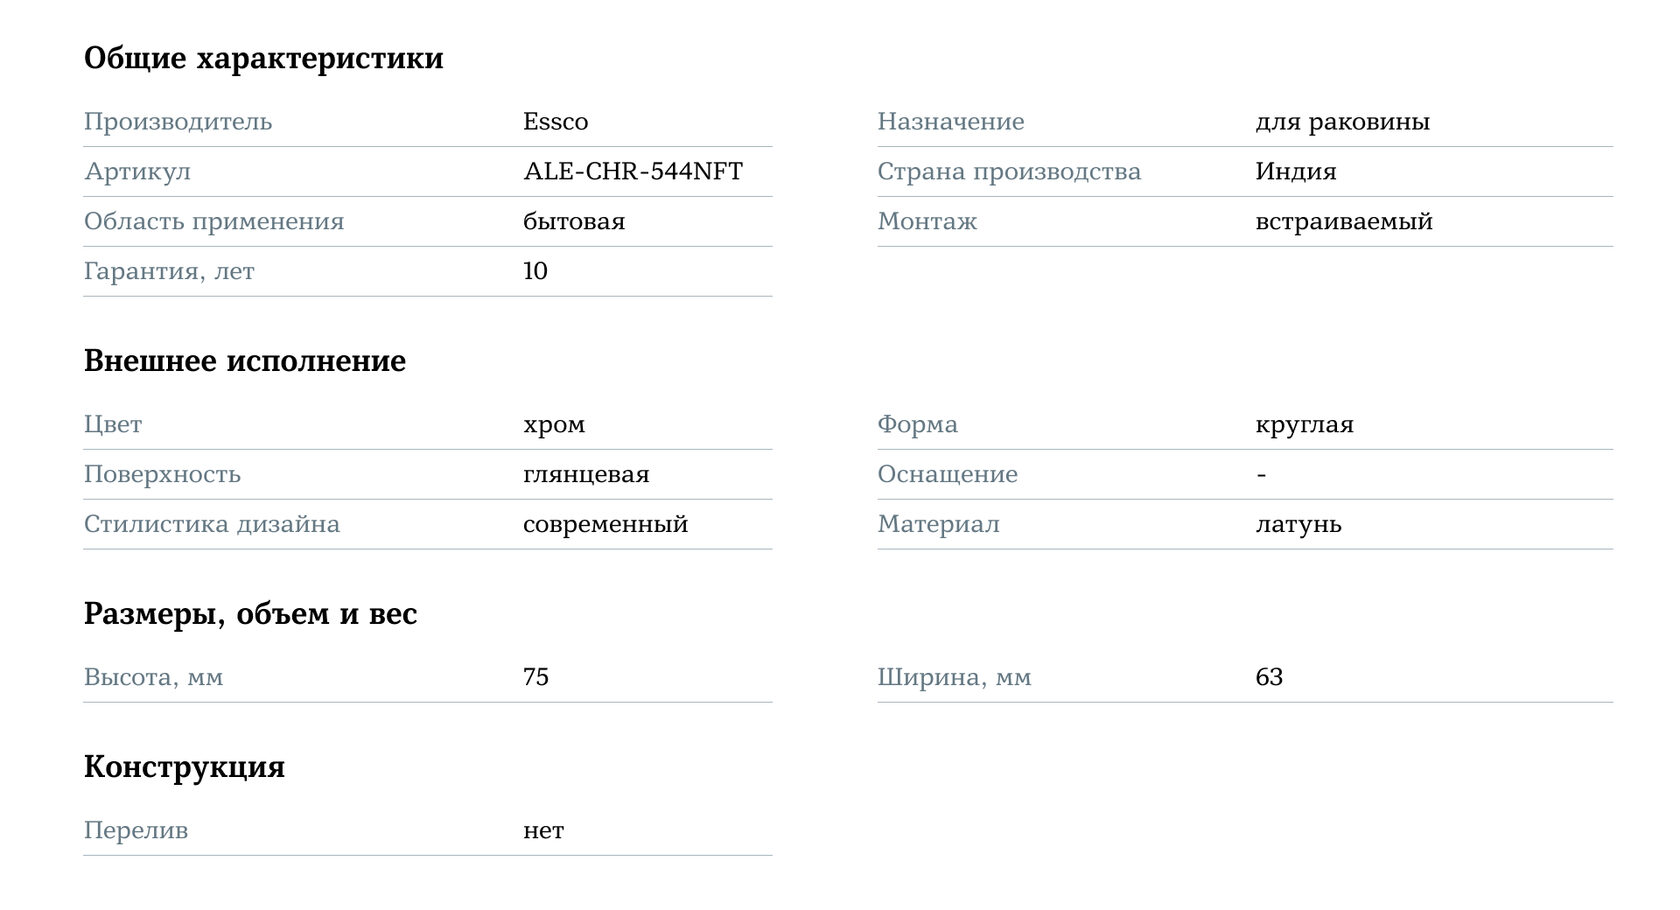The height and width of the screenshot is (910, 1680).
Task: Click the color value "хром"
Action: (x=553, y=425)
